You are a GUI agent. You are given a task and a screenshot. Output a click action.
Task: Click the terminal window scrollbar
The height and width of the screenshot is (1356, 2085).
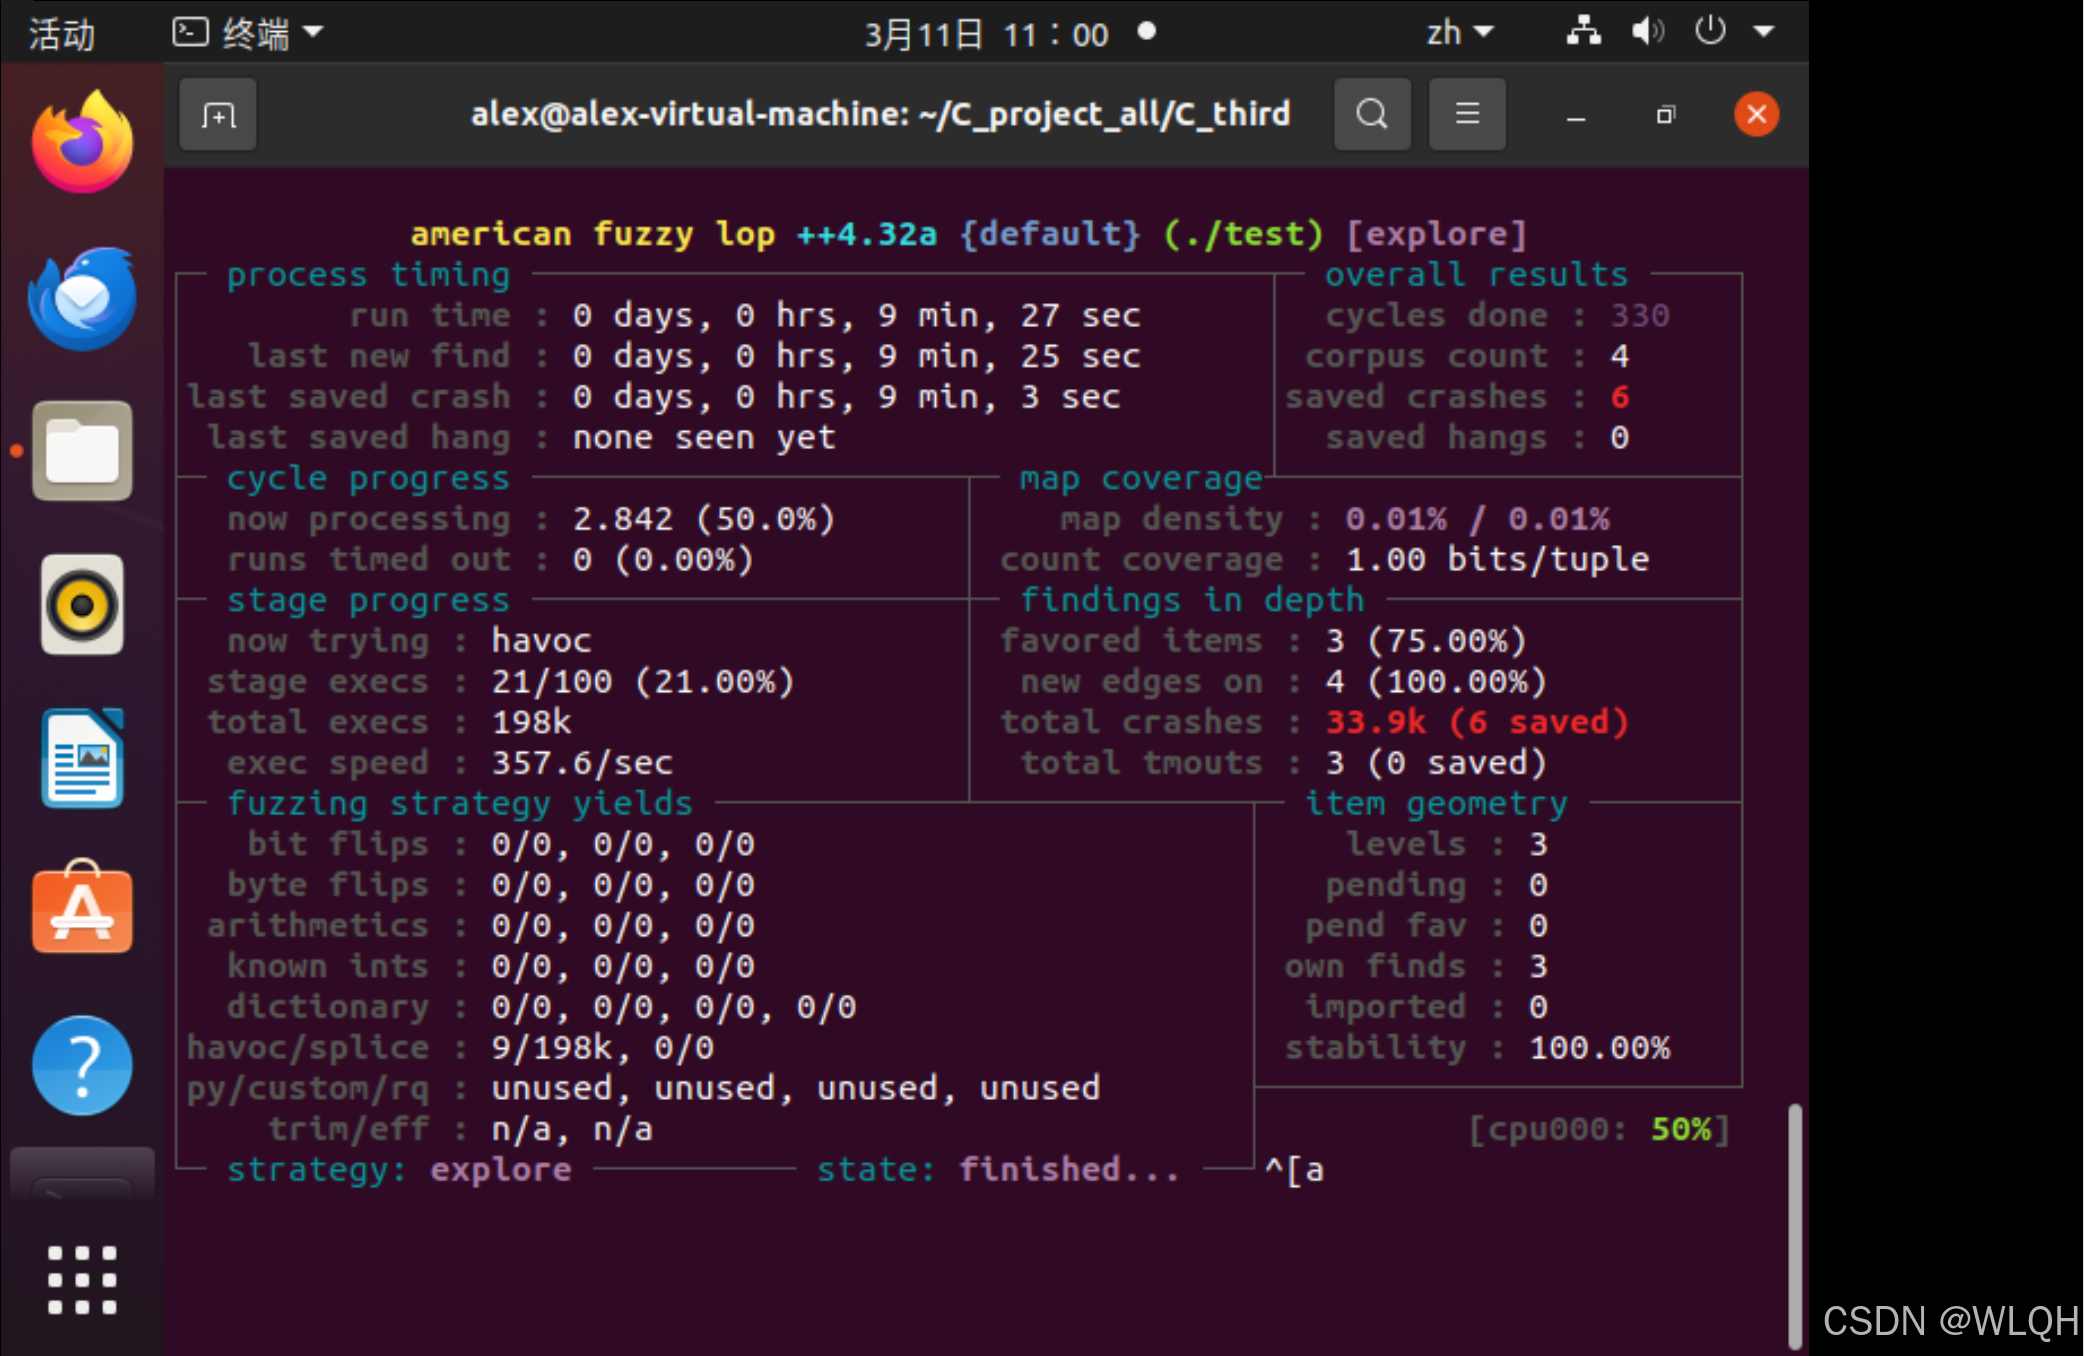1795,1225
